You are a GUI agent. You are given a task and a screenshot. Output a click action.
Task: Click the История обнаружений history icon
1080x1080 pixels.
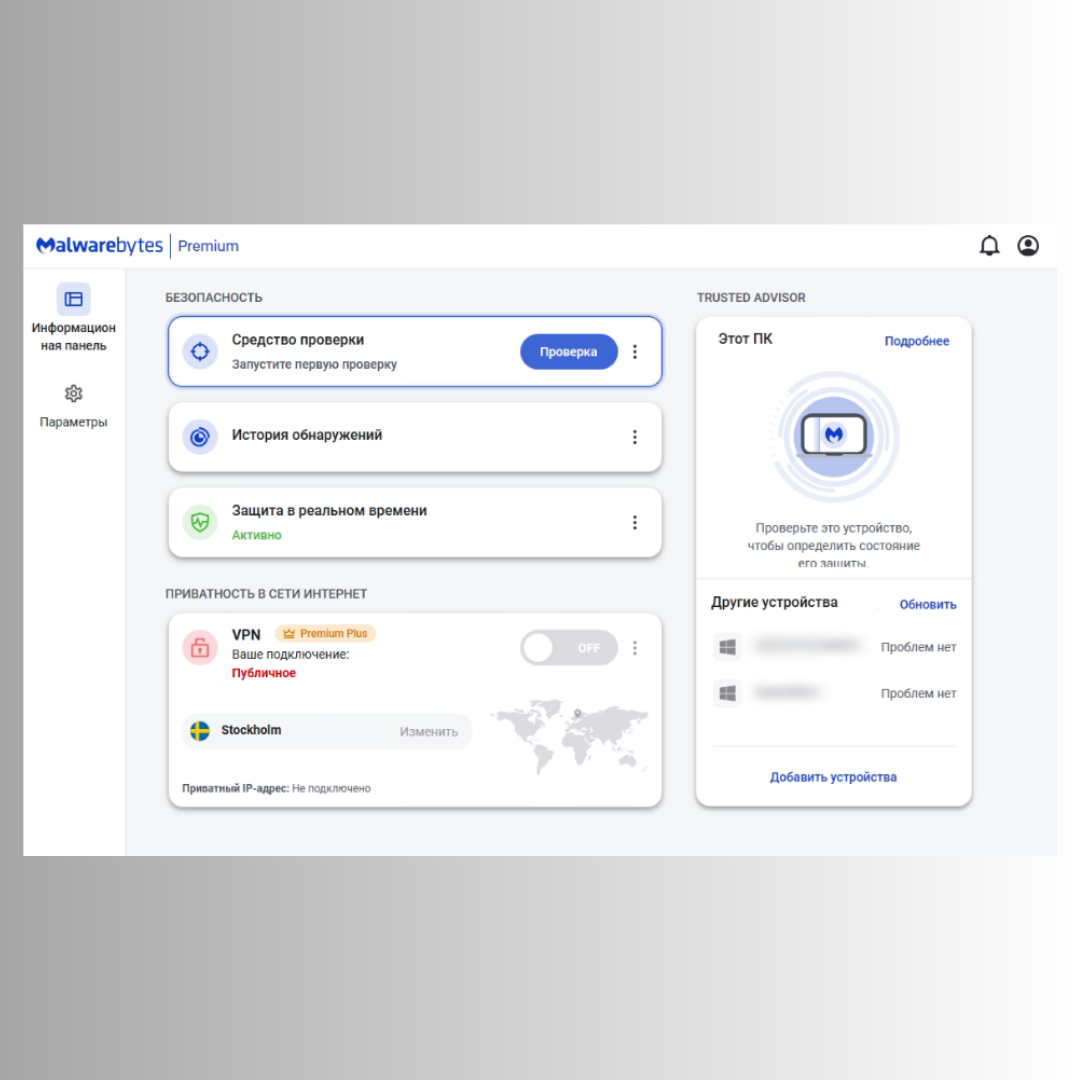[200, 437]
